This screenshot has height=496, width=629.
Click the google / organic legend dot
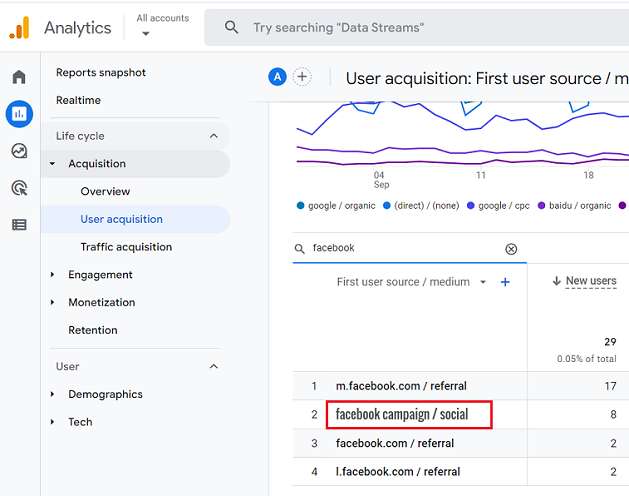tap(301, 205)
